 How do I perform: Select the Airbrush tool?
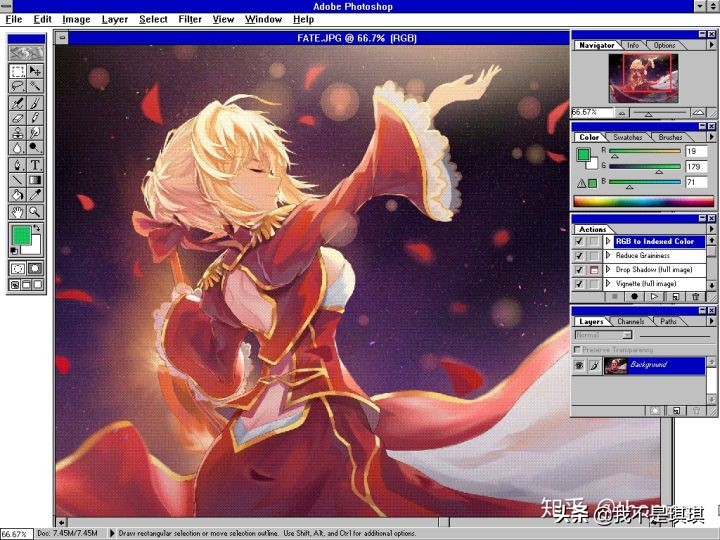pyautogui.click(x=18, y=103)
